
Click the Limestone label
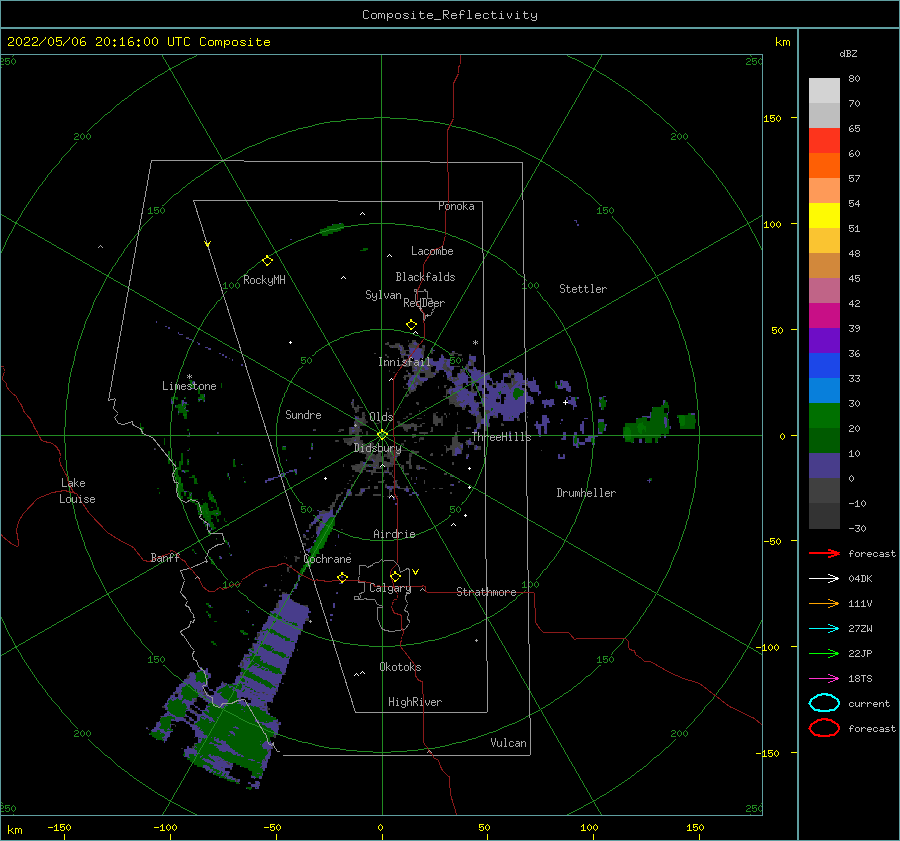(189, 386)
